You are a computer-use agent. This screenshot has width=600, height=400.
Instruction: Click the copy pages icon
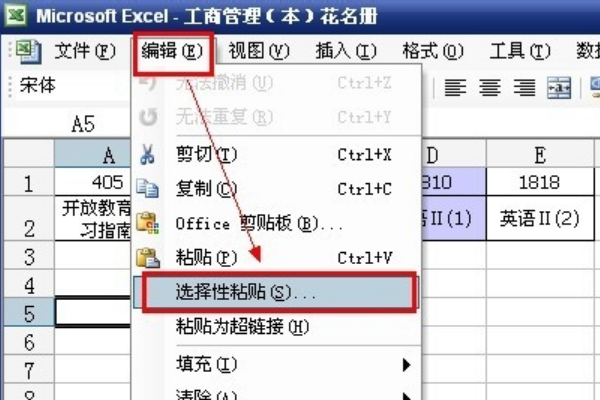(x=148, y=189)
